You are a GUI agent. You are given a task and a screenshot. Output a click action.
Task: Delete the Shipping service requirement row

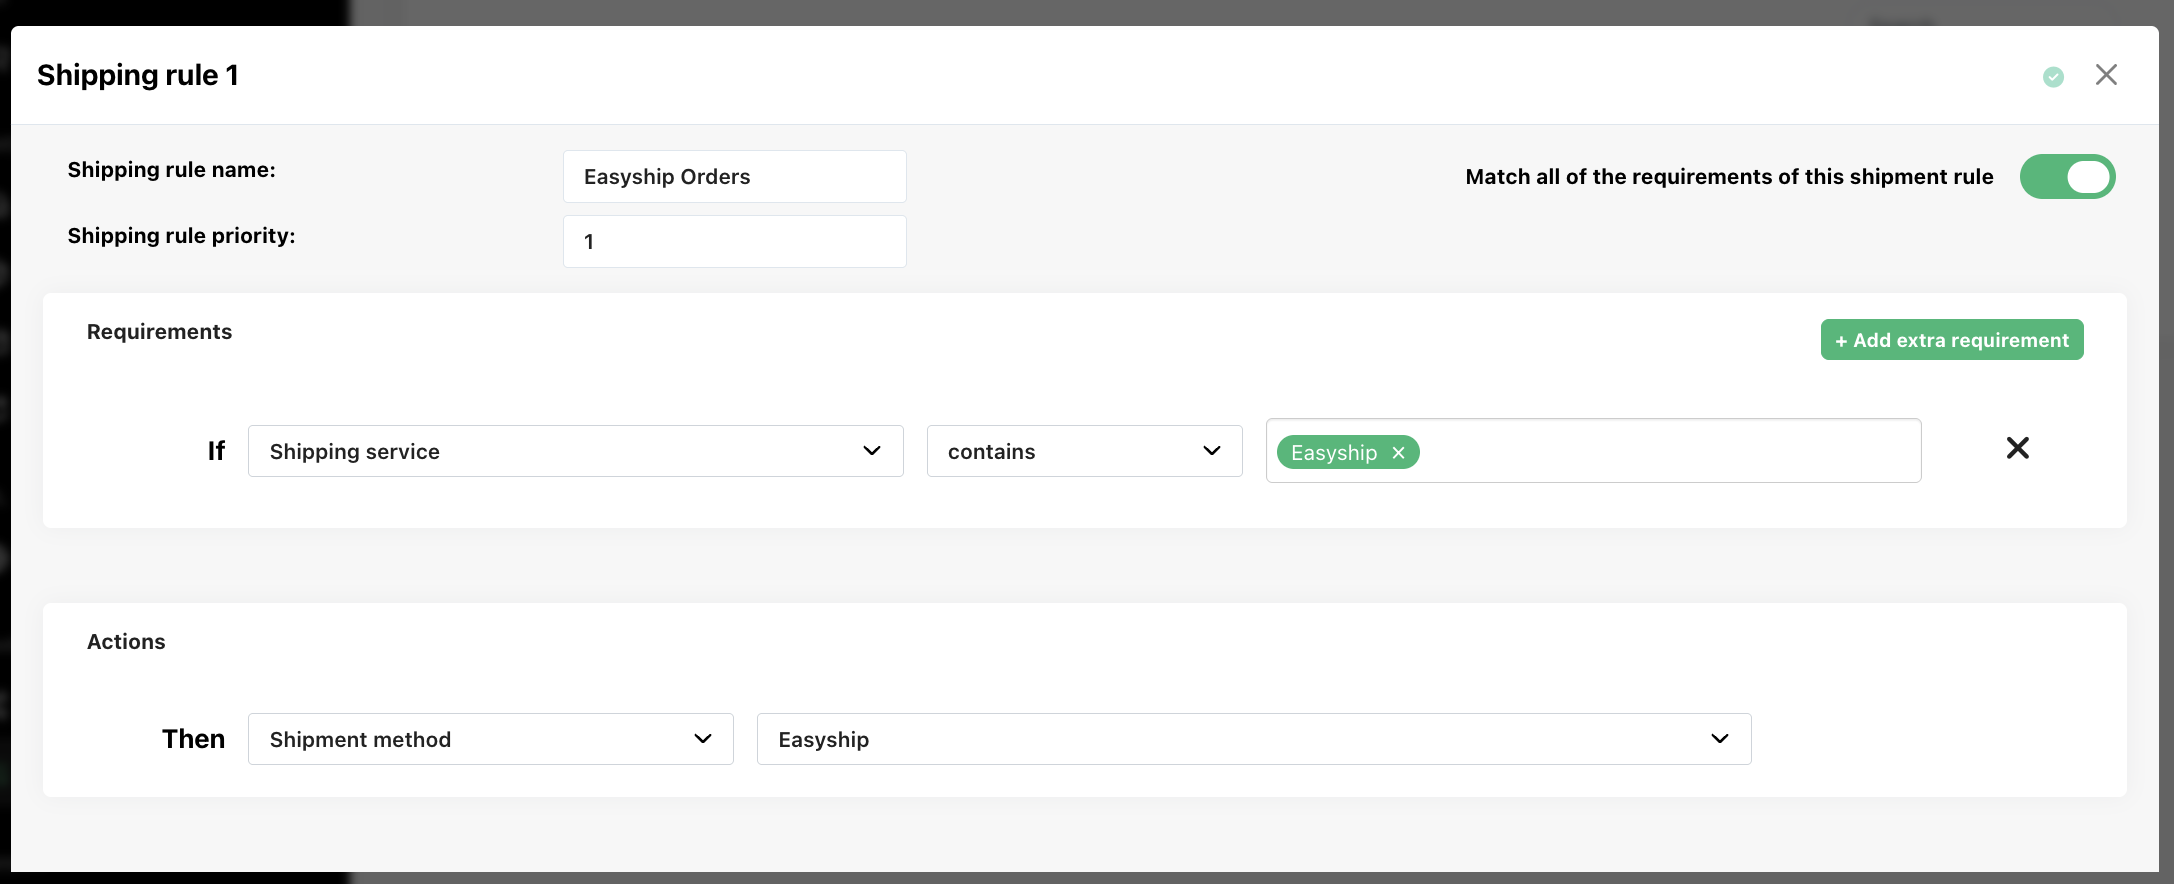pos(2018,448)
